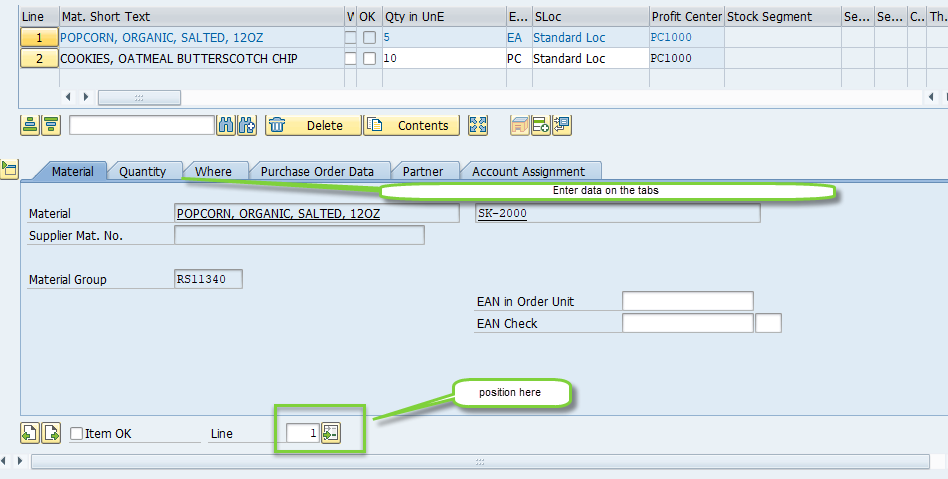Screen dimensions: 948x479
Task: Go to previous item arrow icon
Action: [30, 433]
